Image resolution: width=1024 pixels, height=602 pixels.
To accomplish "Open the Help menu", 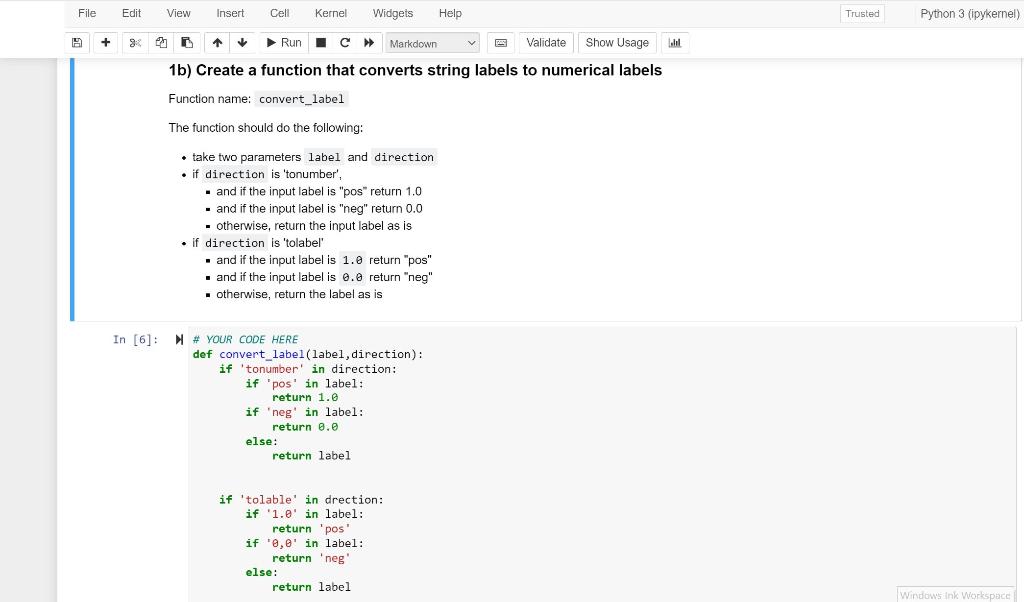I will pyautogui.click(x=450, y=13).
